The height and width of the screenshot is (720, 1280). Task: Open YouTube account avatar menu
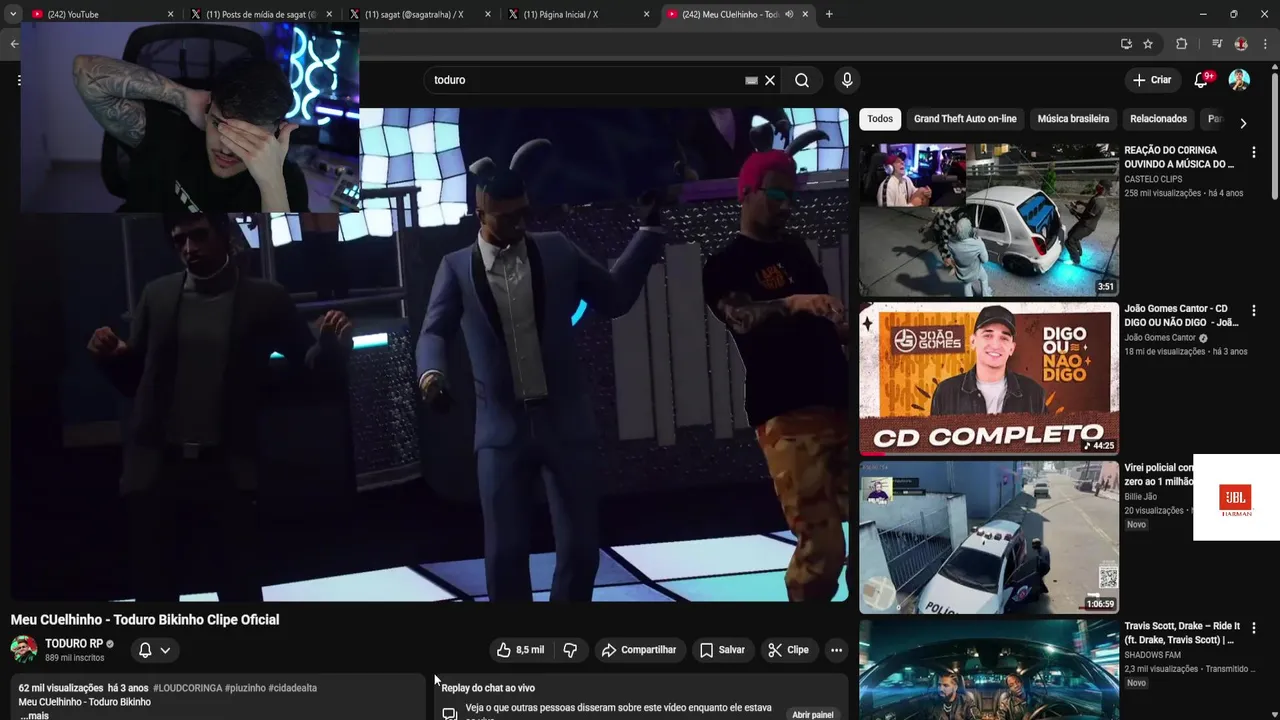[1239, 80]
